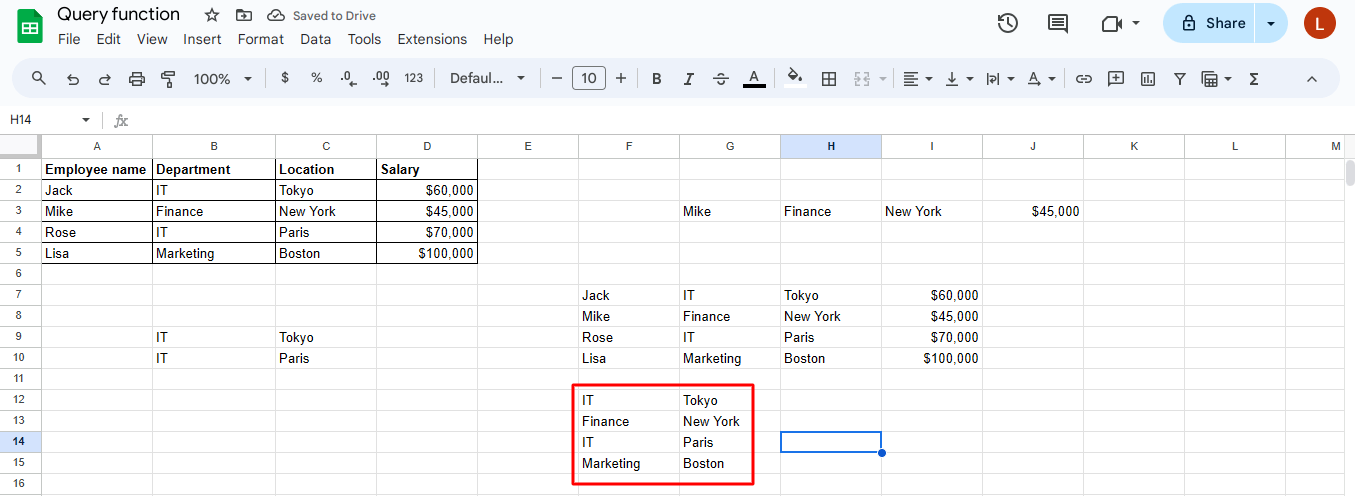
Task: Toggle strikethrough formatting
Action: click(721, 78)
